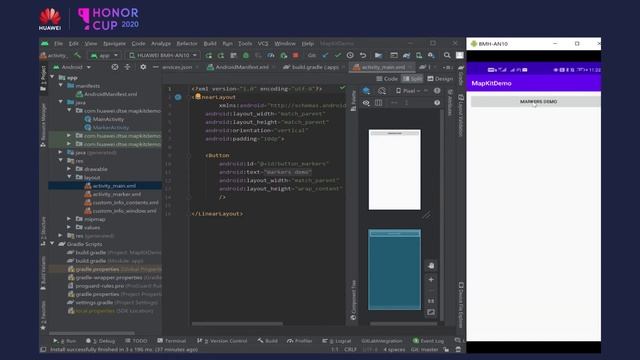Screen dimensions: 640x360
Task: Click the design surface layers icon
Action: [x=366, y=91]
